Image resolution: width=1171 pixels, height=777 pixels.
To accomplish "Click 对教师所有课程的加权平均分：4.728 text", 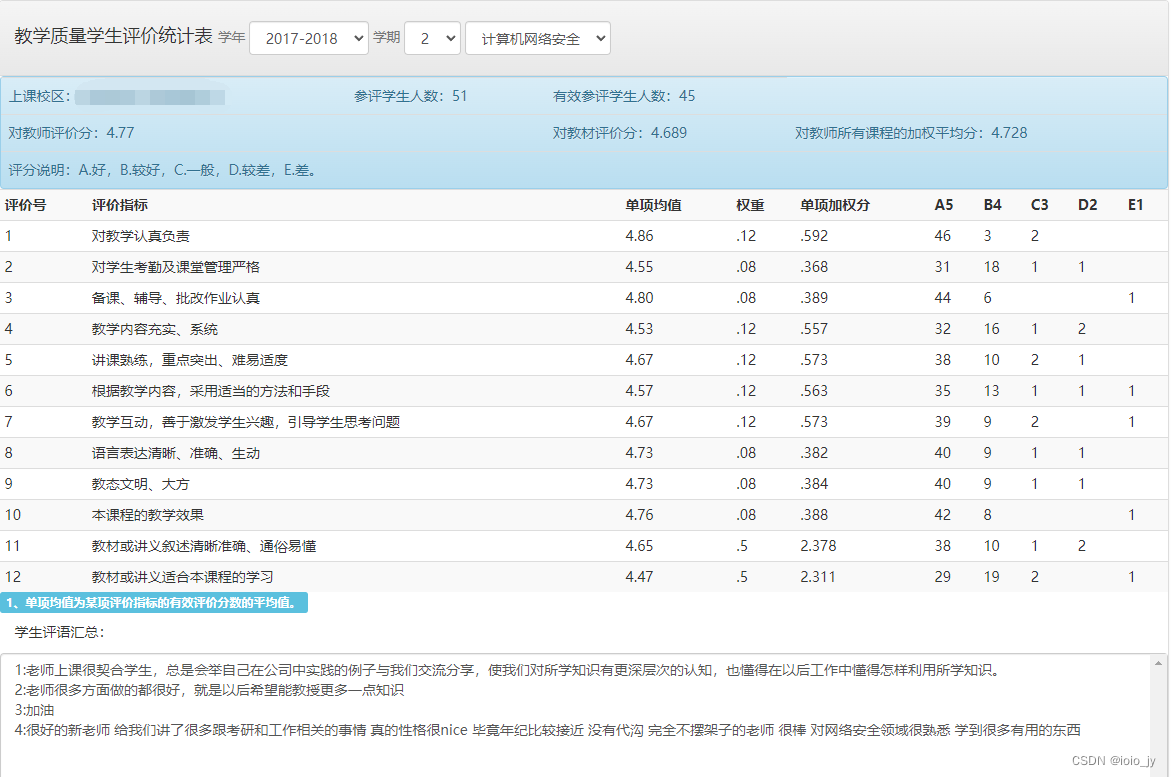I will tap(911, 133).
